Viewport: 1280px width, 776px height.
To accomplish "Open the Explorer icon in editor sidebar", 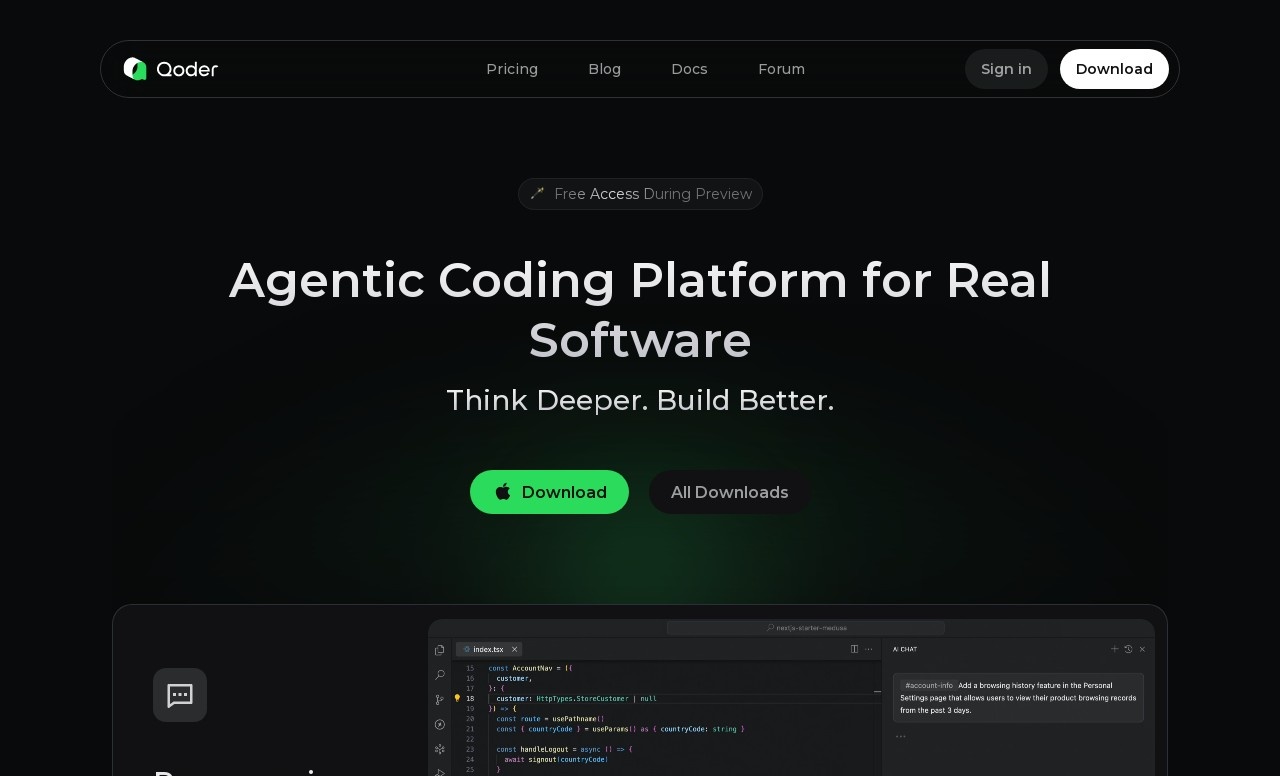I will pos(440,650).
